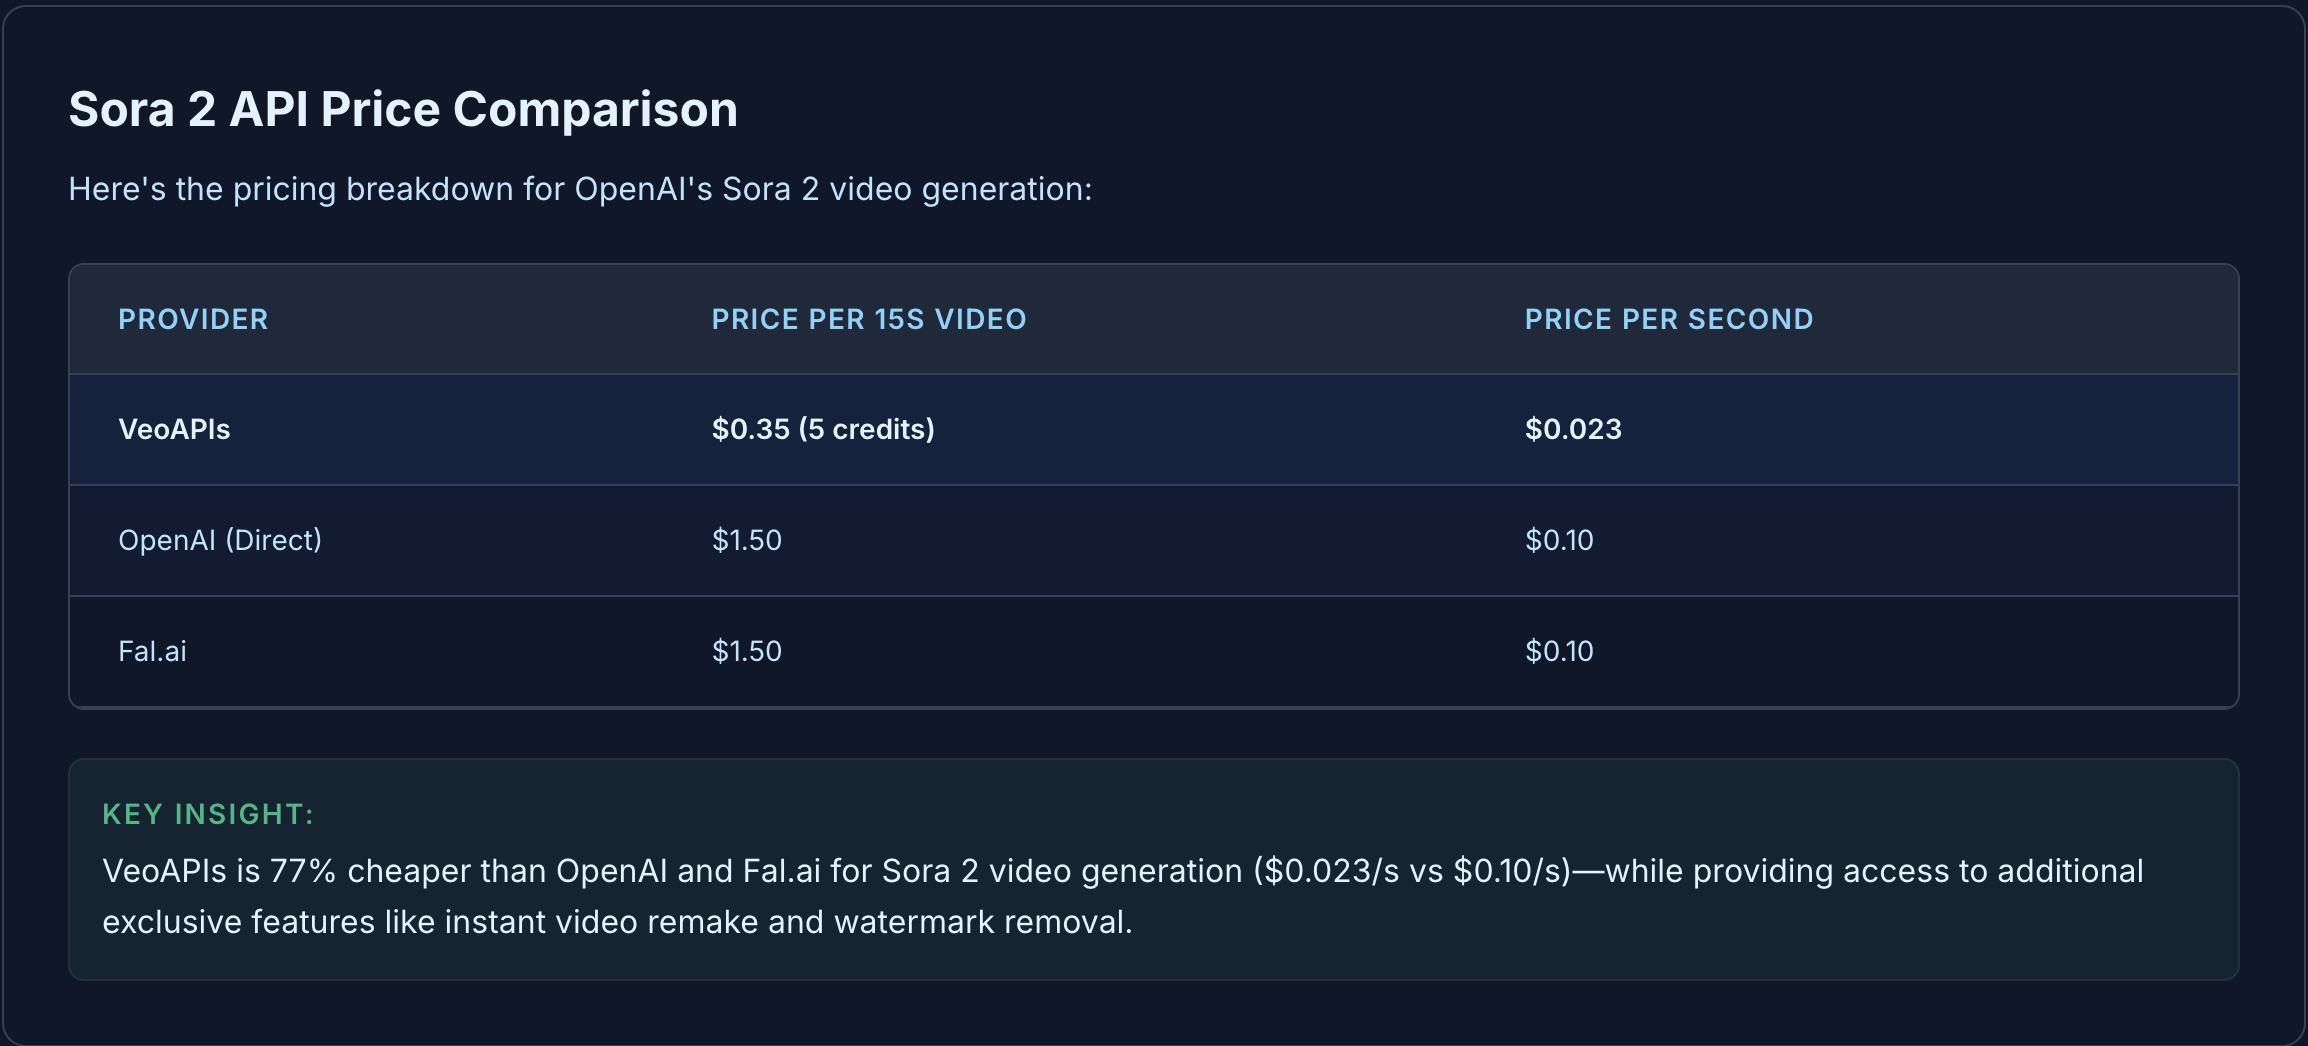Screen dimensions: 2308x1046
Task: Click the "($0.023/s vs $0.10/s)" comparison text
Action: [1412, 871]
